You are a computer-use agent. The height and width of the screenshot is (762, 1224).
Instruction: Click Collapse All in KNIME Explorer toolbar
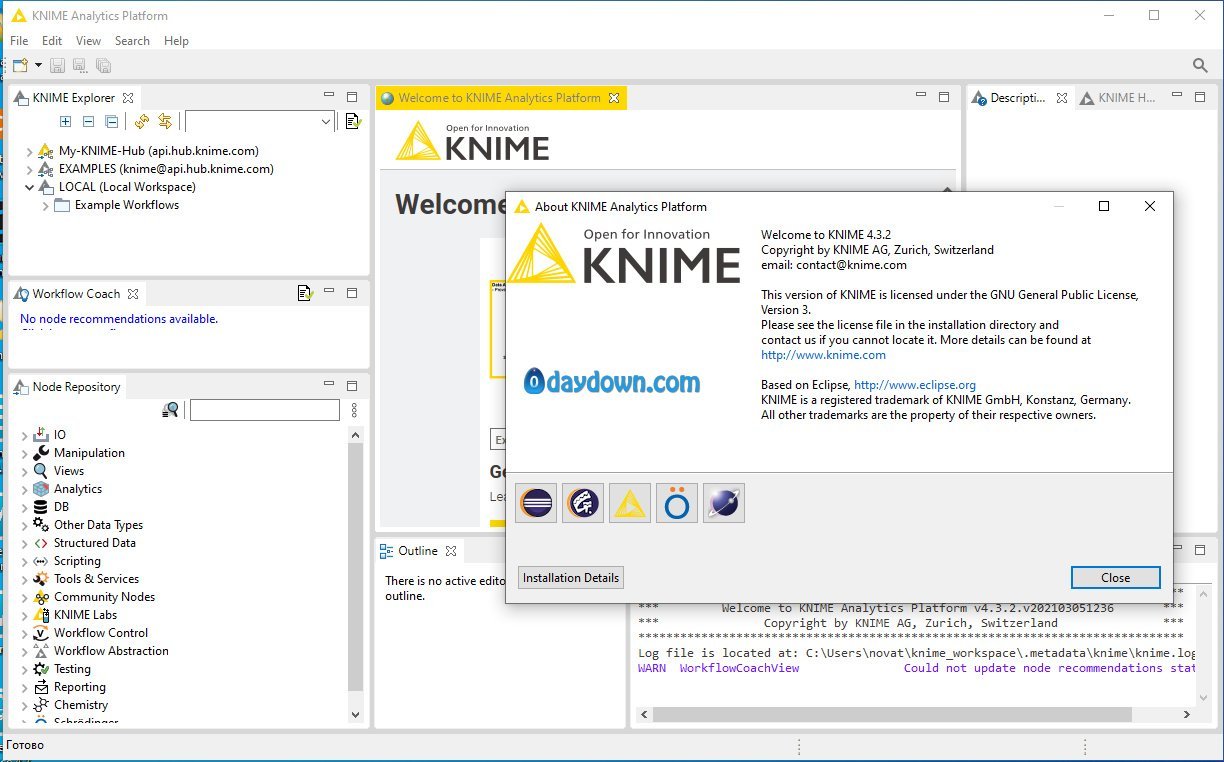pyautogui.click(x=111, y=121)
